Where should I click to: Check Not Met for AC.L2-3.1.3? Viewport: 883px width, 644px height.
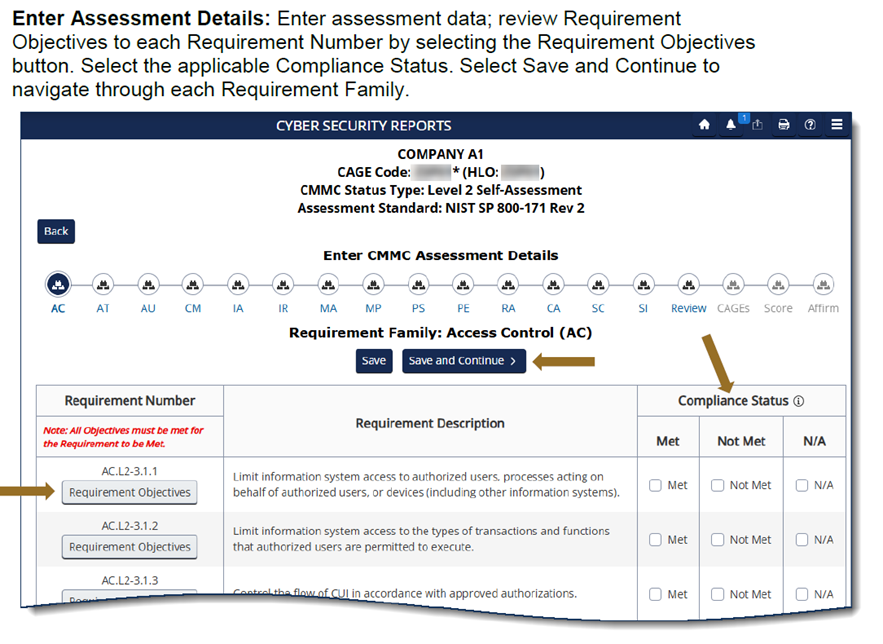coord(717,594)
